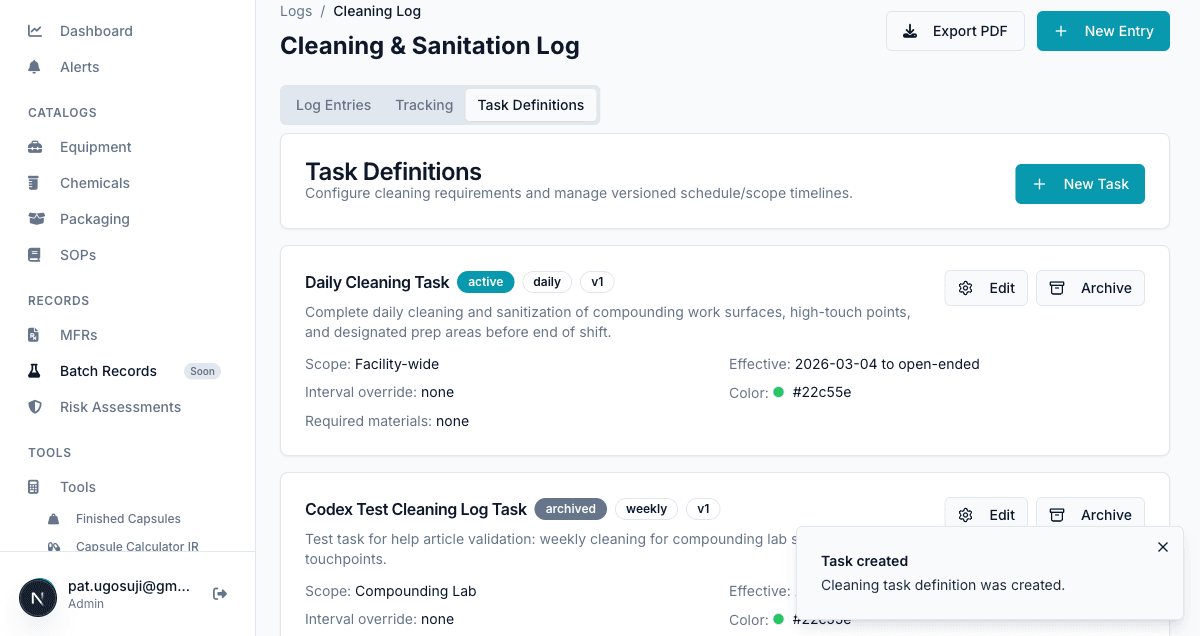Select the Alerts bell icon
1200x636 pixels.
[34, 67]
